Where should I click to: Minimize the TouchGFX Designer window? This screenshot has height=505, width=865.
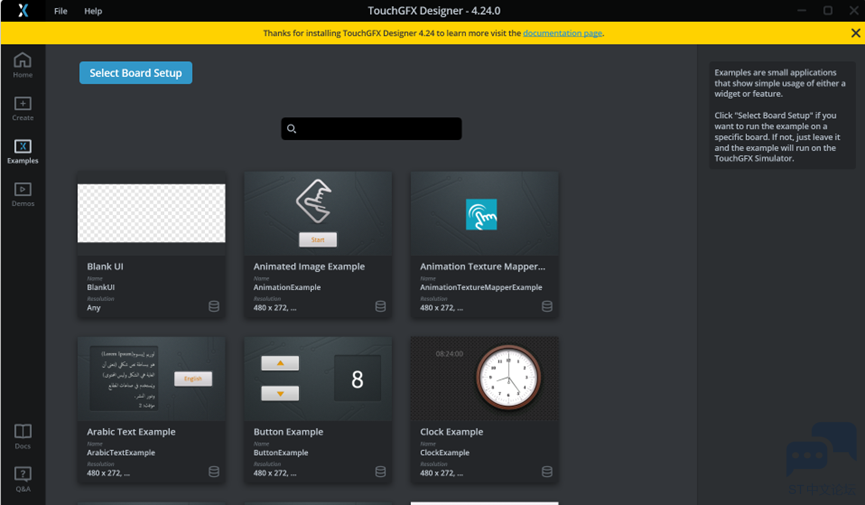(802, 10)
